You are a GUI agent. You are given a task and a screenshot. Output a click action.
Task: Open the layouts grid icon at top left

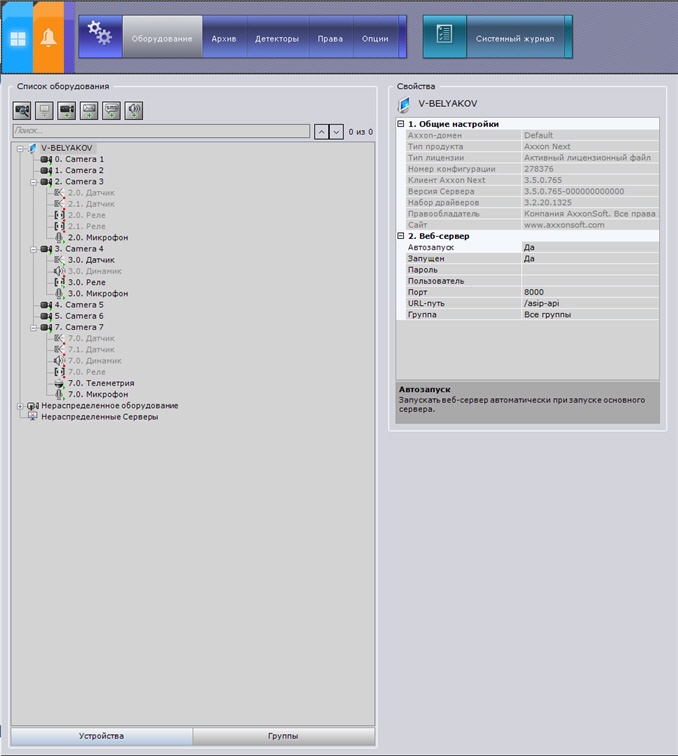click(17, 39)
